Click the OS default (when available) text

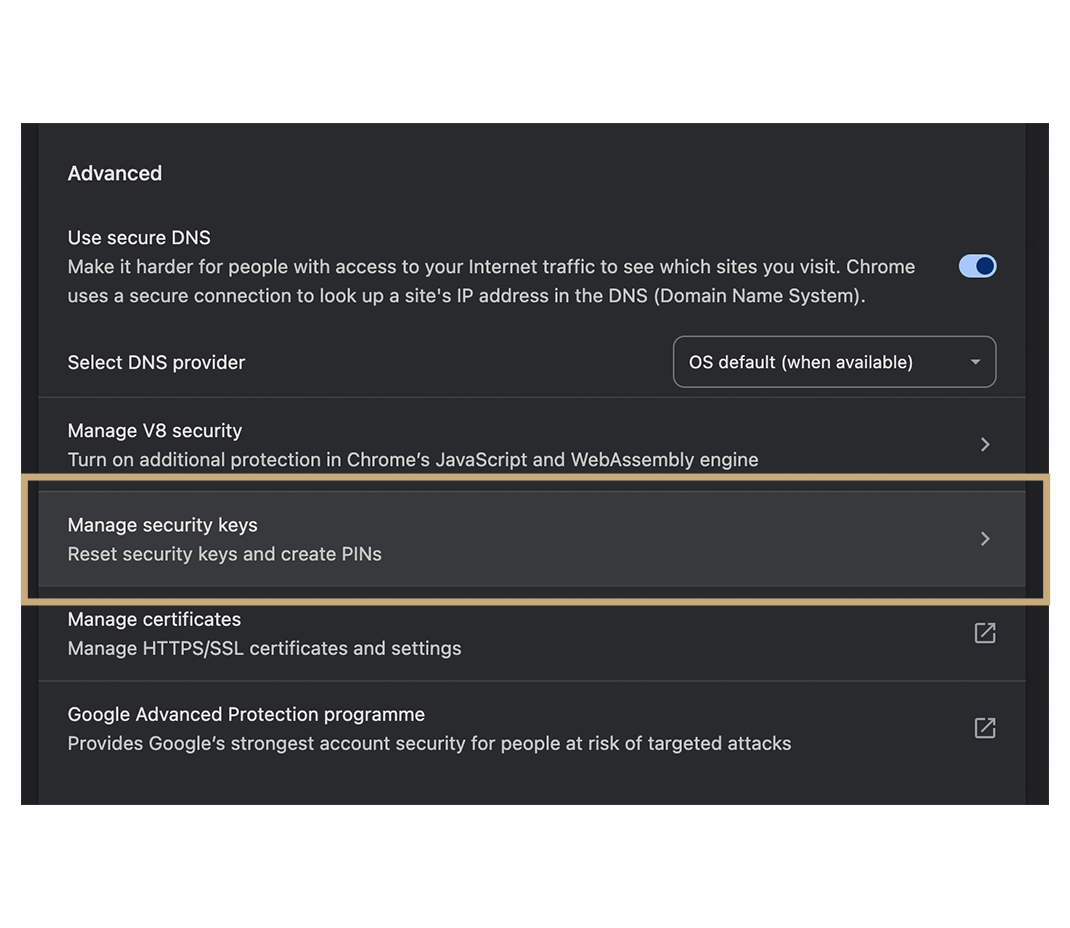click(x=801, y=362)
